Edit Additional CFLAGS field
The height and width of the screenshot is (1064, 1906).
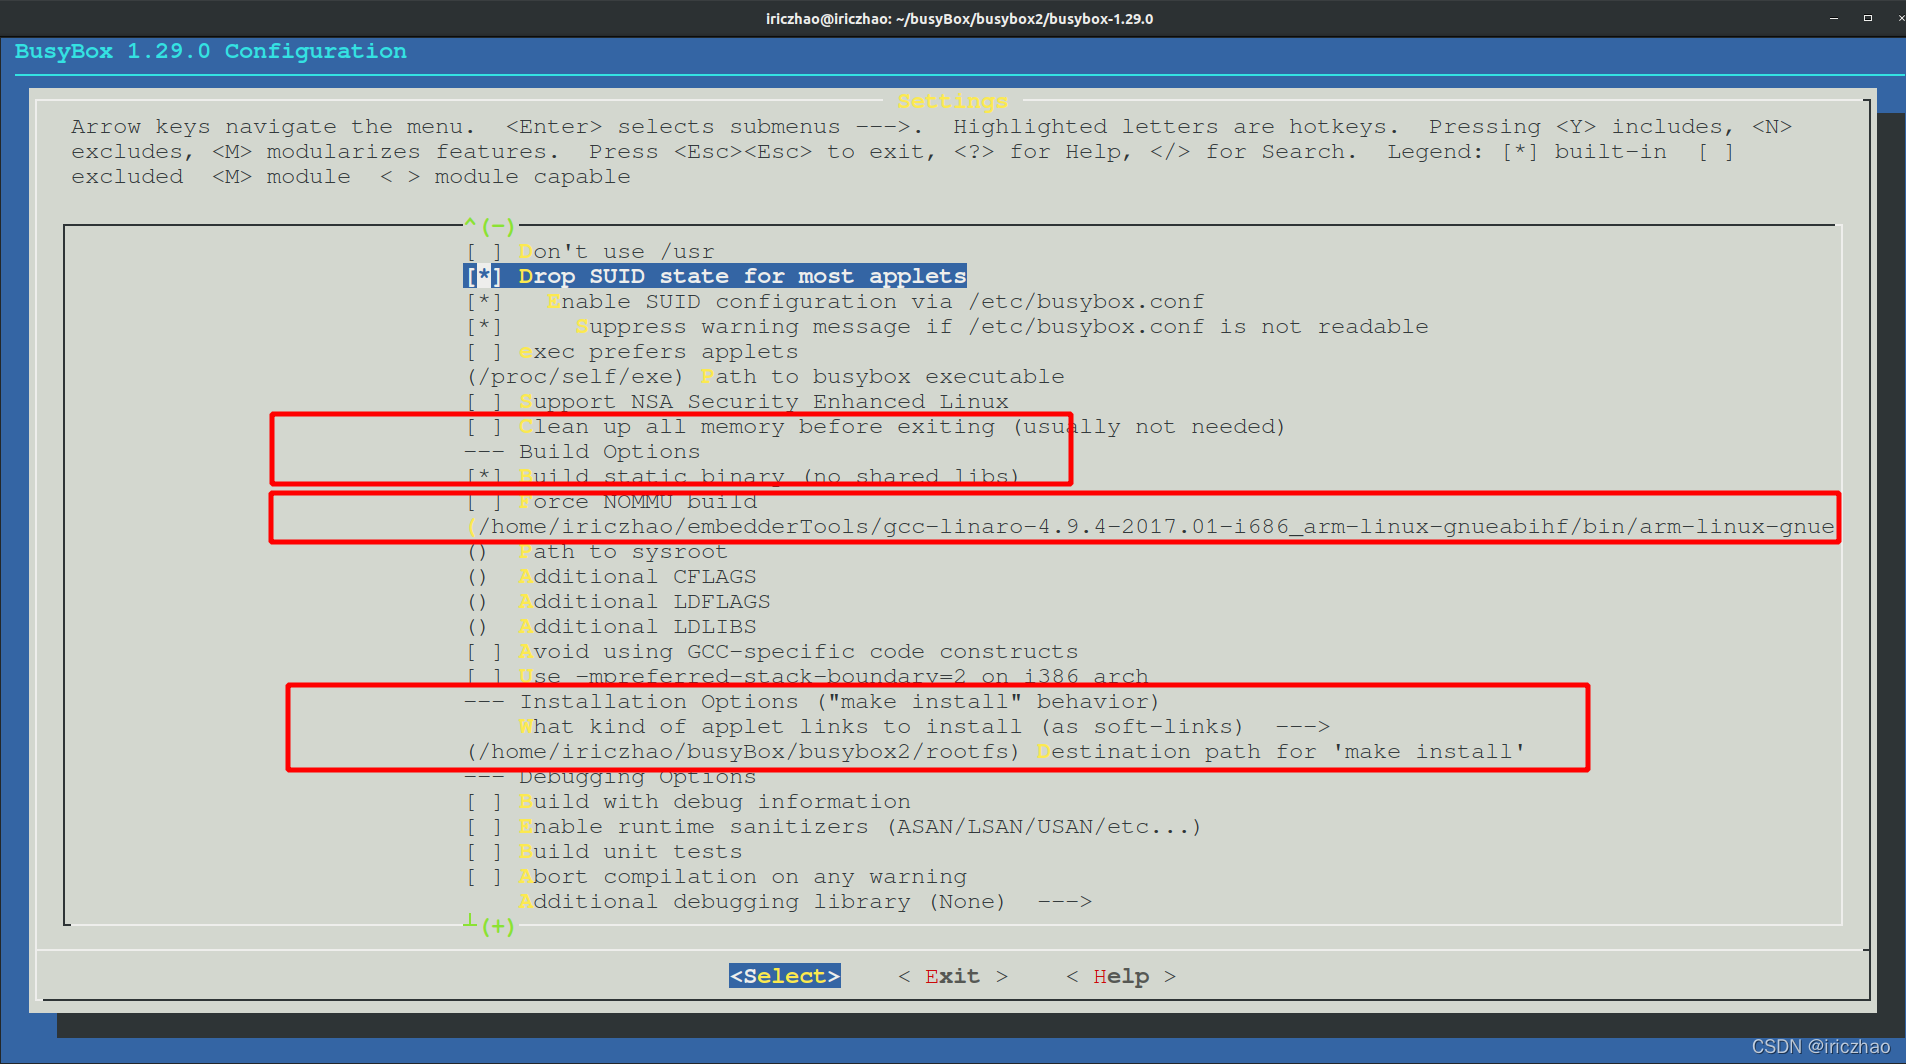tap(611, 577)
